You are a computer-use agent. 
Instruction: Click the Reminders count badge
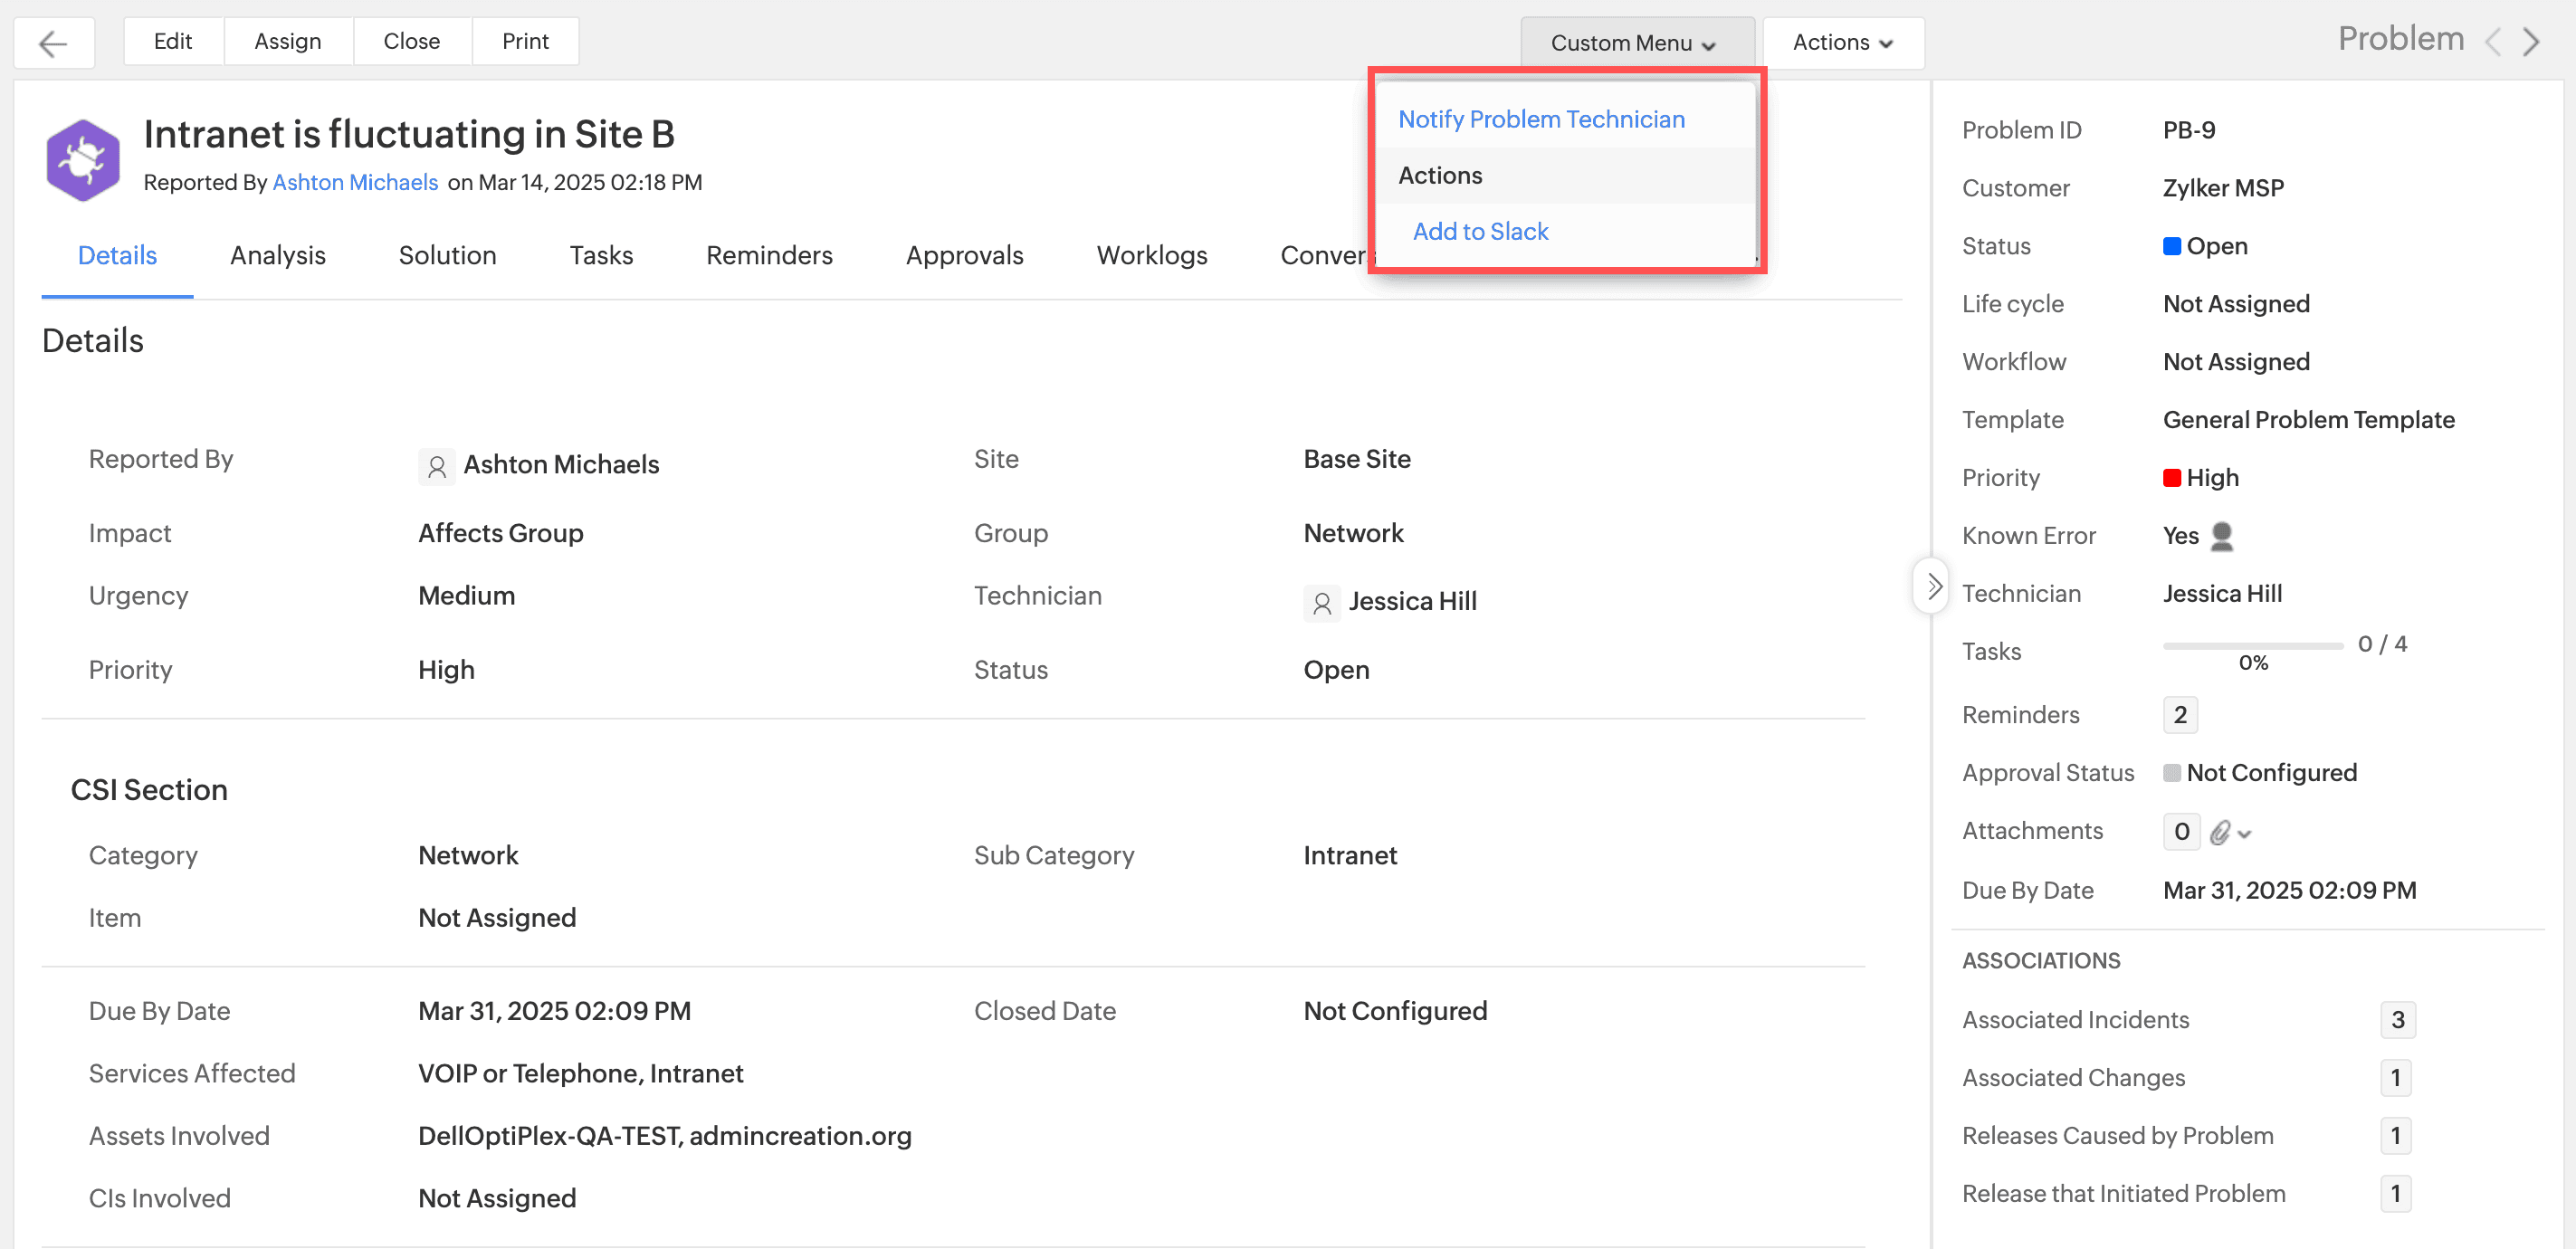tap(2179, 715)
